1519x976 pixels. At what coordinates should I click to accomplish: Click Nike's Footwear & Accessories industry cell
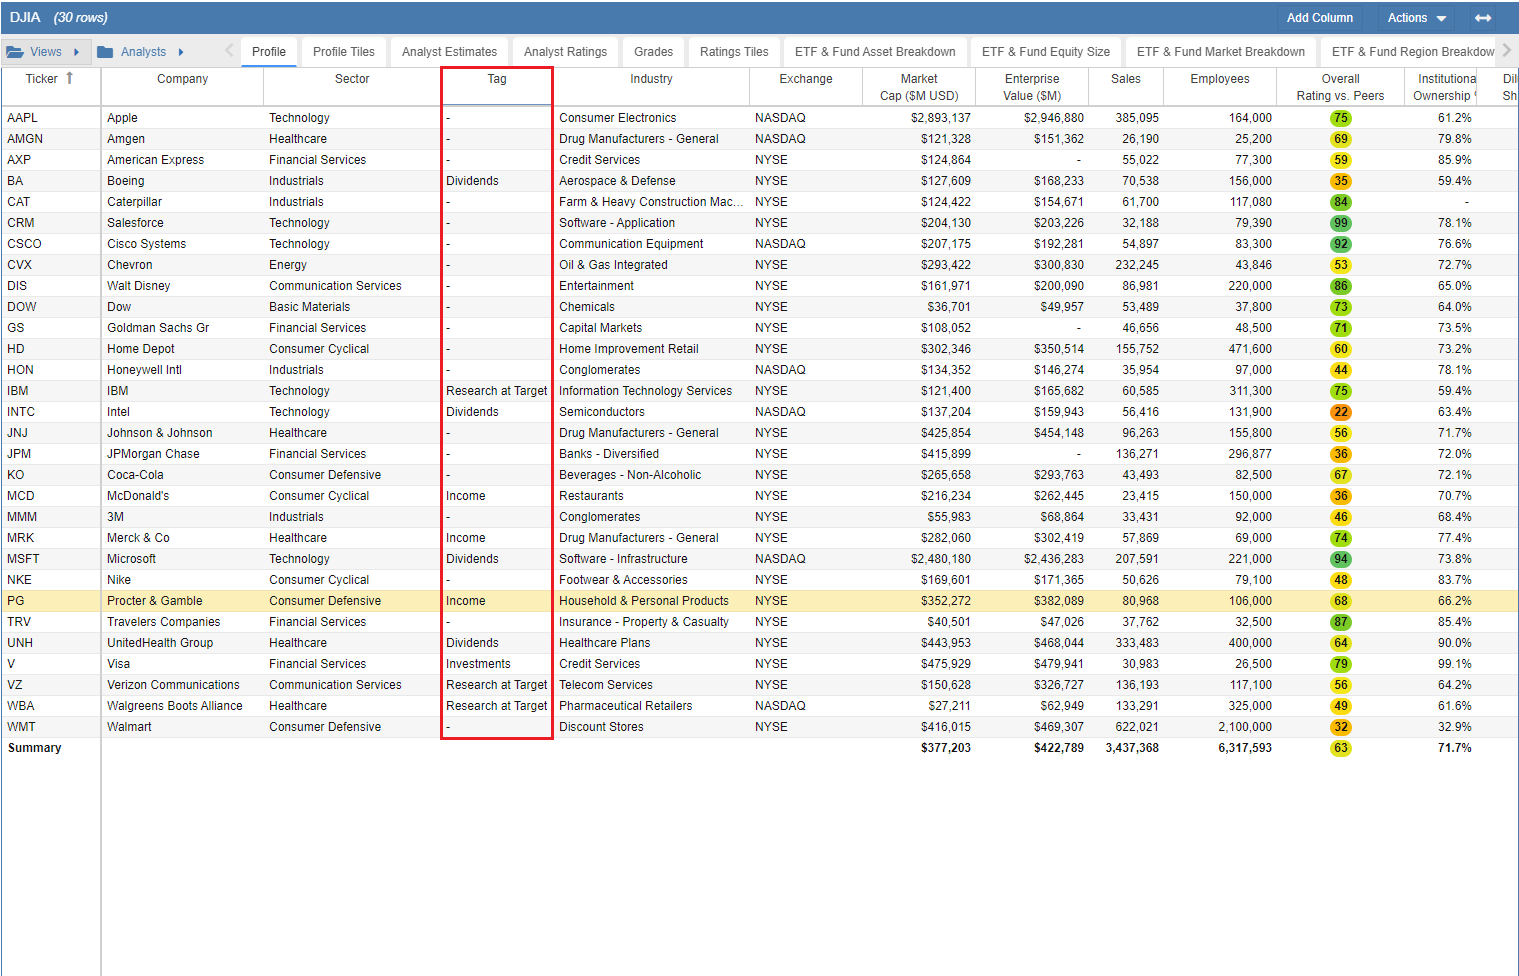[x=651, y=580]
